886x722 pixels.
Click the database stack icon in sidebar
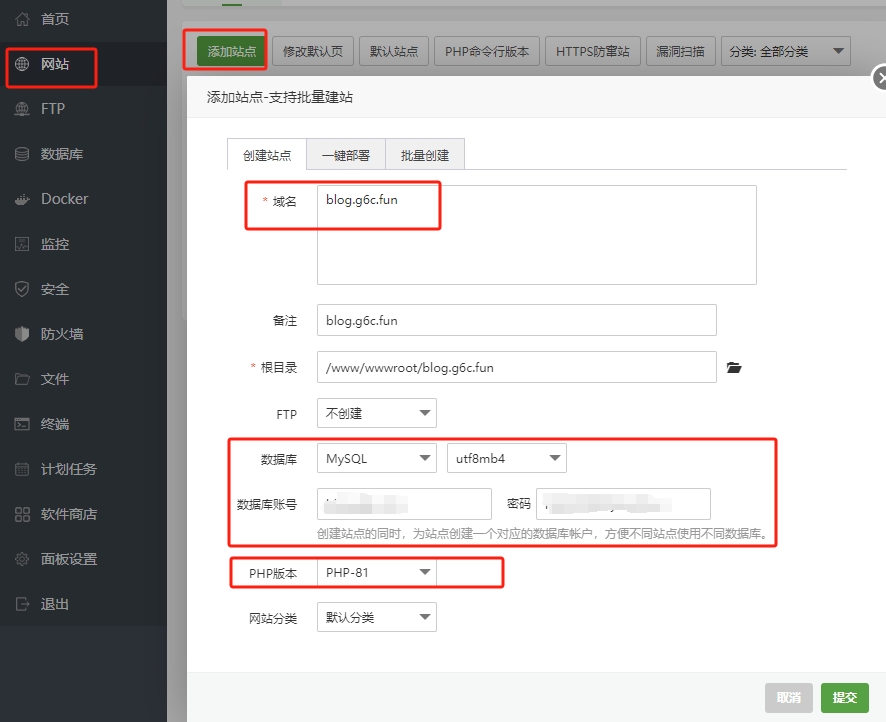tap(22, 154)
